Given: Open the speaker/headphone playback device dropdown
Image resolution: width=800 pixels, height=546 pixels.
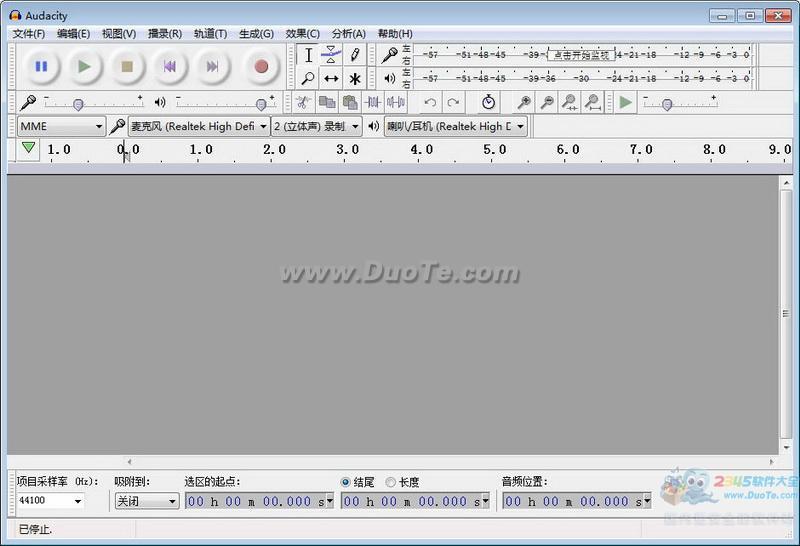Looking at the screenshot, I should tap(456, 126).
